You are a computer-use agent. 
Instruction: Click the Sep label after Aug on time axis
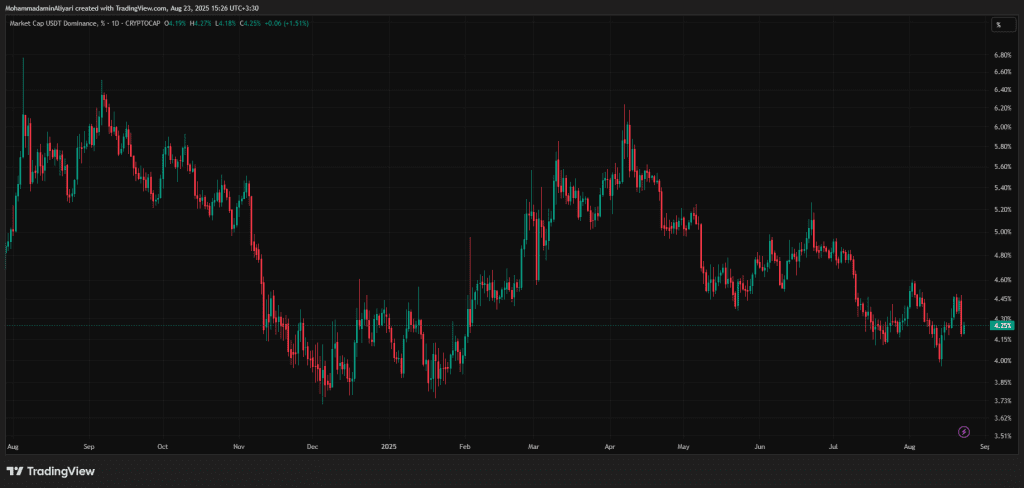88,449
